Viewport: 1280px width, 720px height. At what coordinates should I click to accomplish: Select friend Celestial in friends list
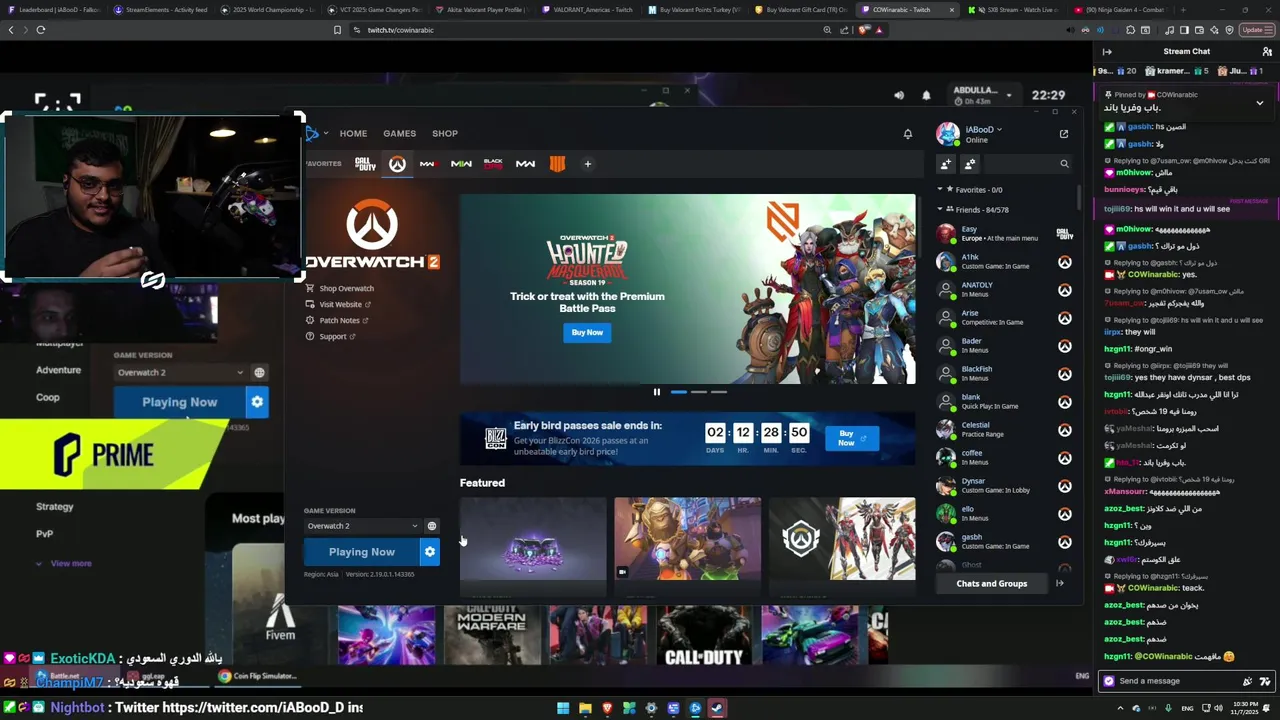tap(1005, 430)
